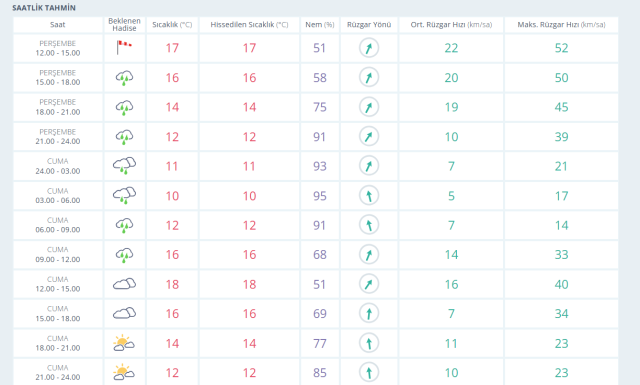640x385 pixels.
Task: Click the 'PERŞEMBE 12.00 - 15.00' time cell
Action: 58,48
